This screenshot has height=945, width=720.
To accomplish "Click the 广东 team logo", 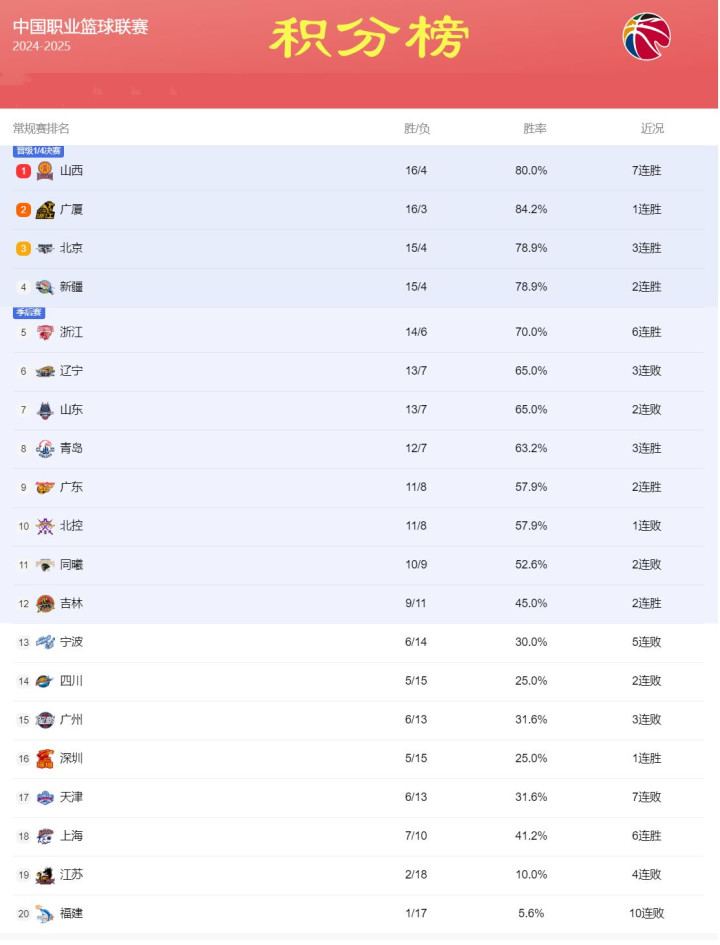I will pos(45,488).
